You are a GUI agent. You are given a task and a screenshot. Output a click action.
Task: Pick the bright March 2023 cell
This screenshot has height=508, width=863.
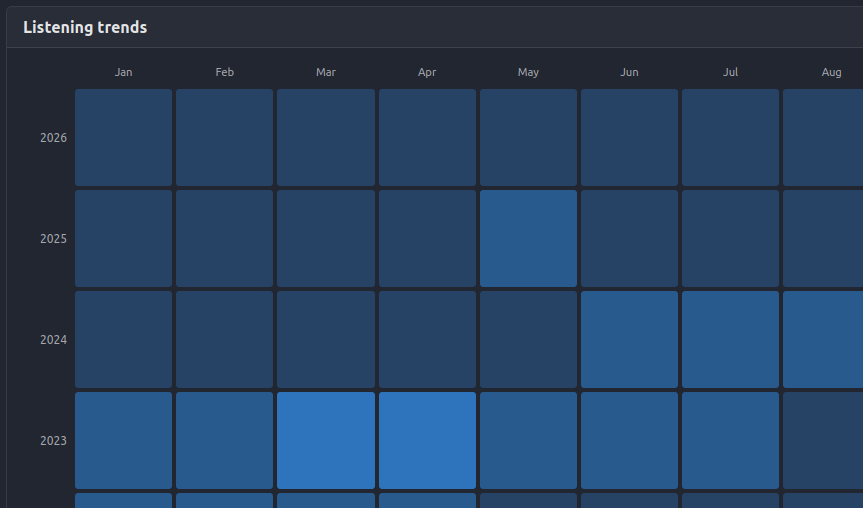326,440
